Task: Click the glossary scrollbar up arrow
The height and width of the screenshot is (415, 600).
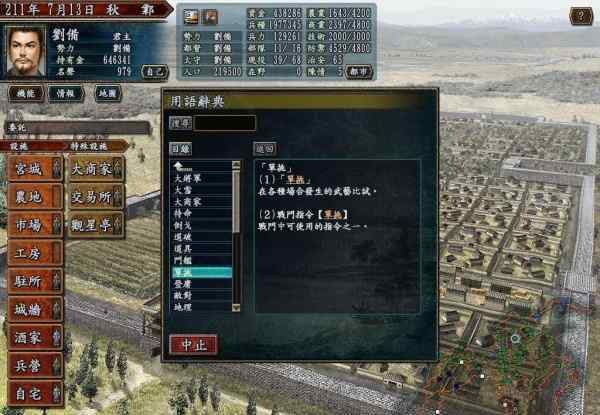Action: point(236,165)
